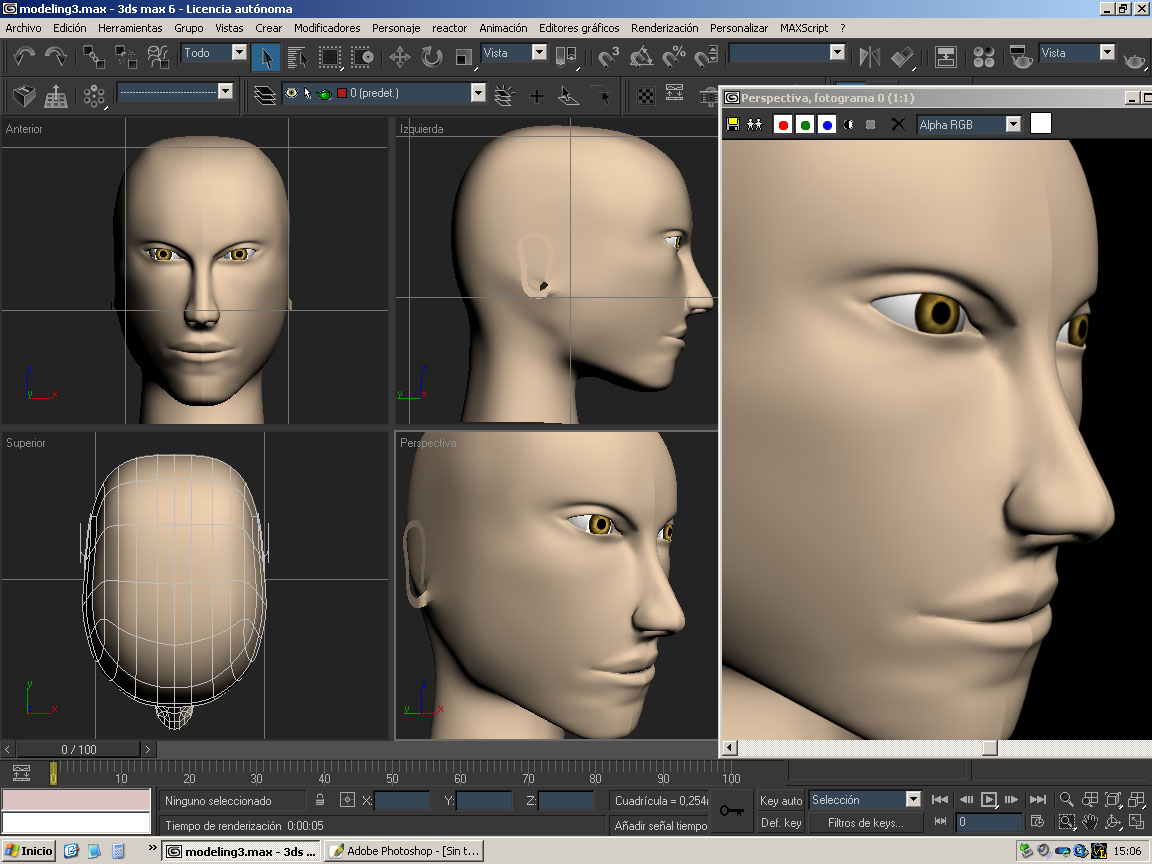Click the white color swatch in render window
The width and height of the screenshot is (1152, 864).
[x=1040, y=123]
